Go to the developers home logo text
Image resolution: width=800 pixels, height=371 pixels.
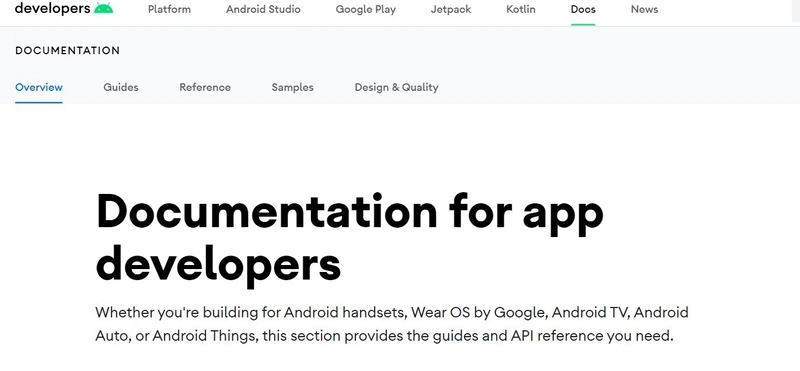coord(53,8)
